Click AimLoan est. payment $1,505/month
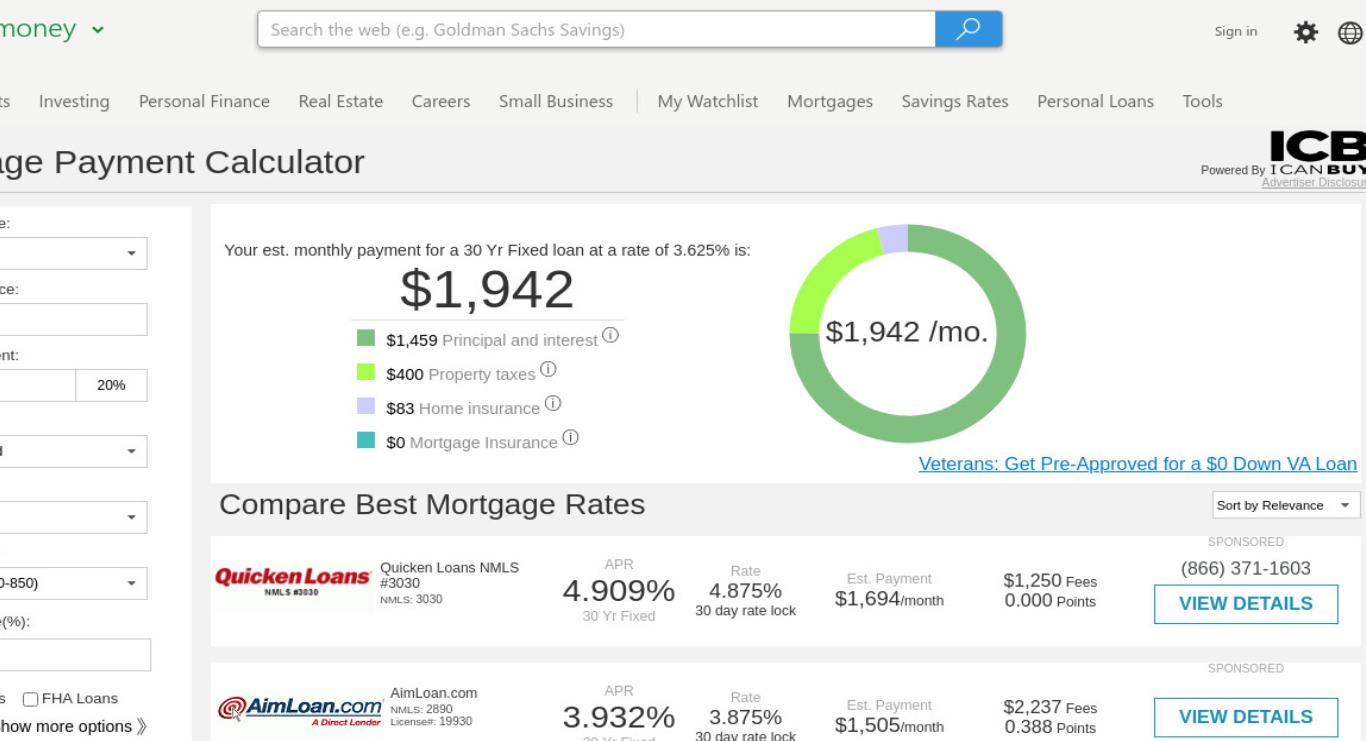The image size is (1366, 741). coord(889,726)
